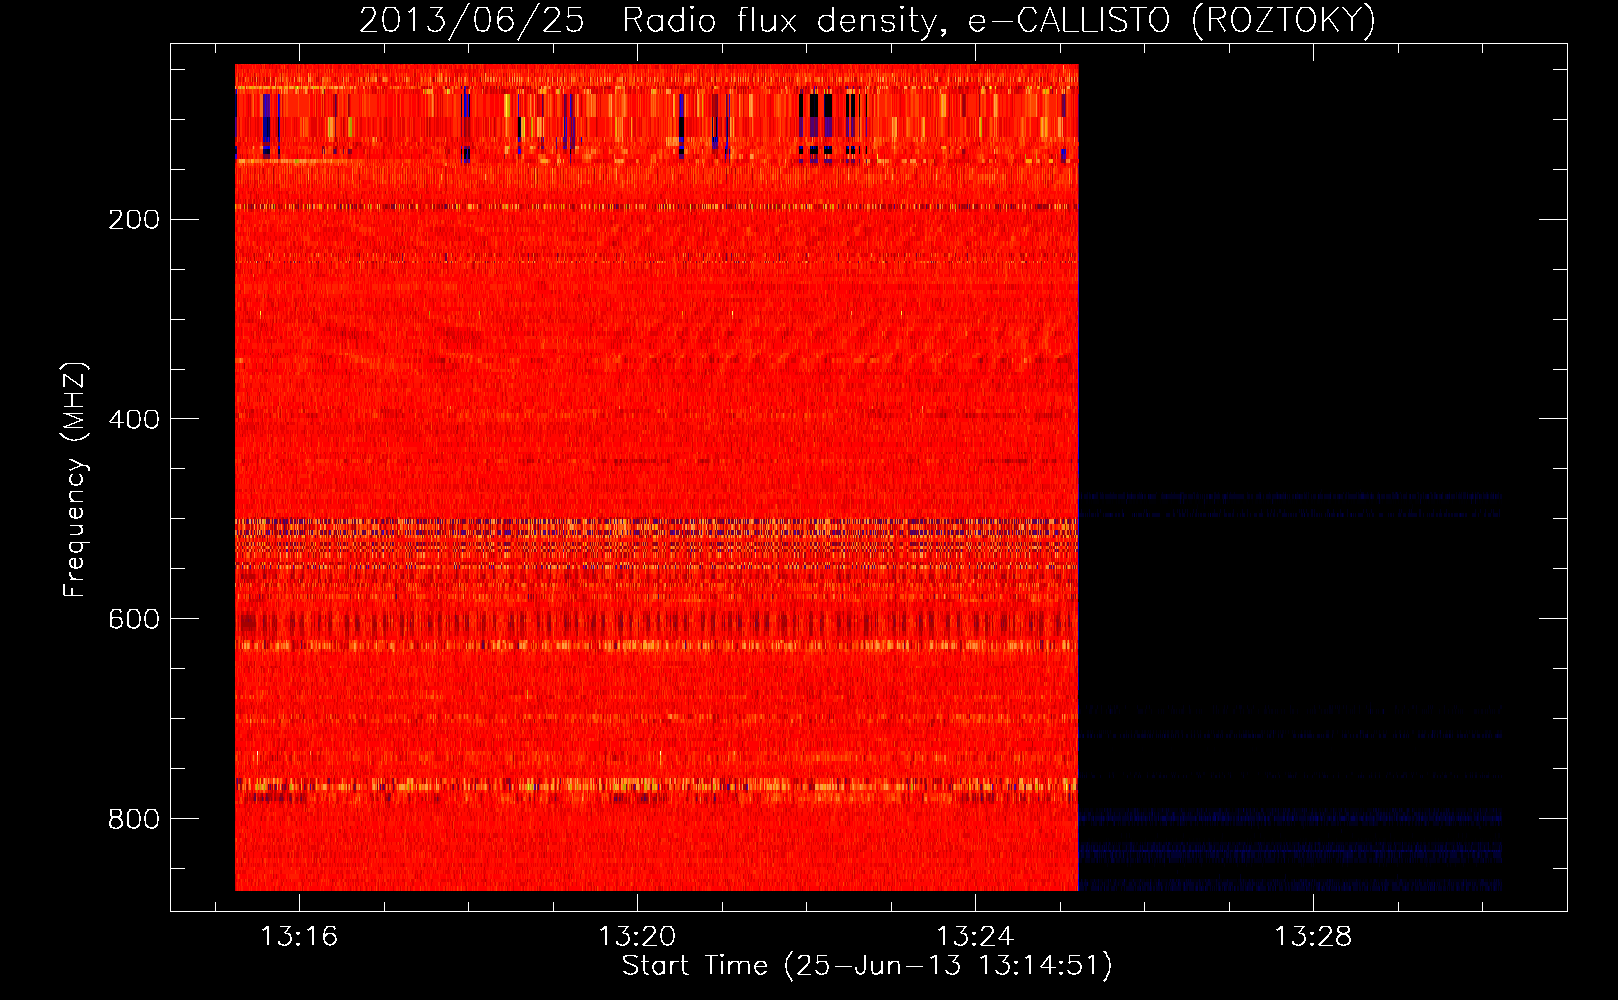Click the 'Start Time (25-Jun-13 13:14:51)' axis label
Image resolution: width=1618 pixels, height=1000 pixels.
pyautogui.click(x=867, y=966)
